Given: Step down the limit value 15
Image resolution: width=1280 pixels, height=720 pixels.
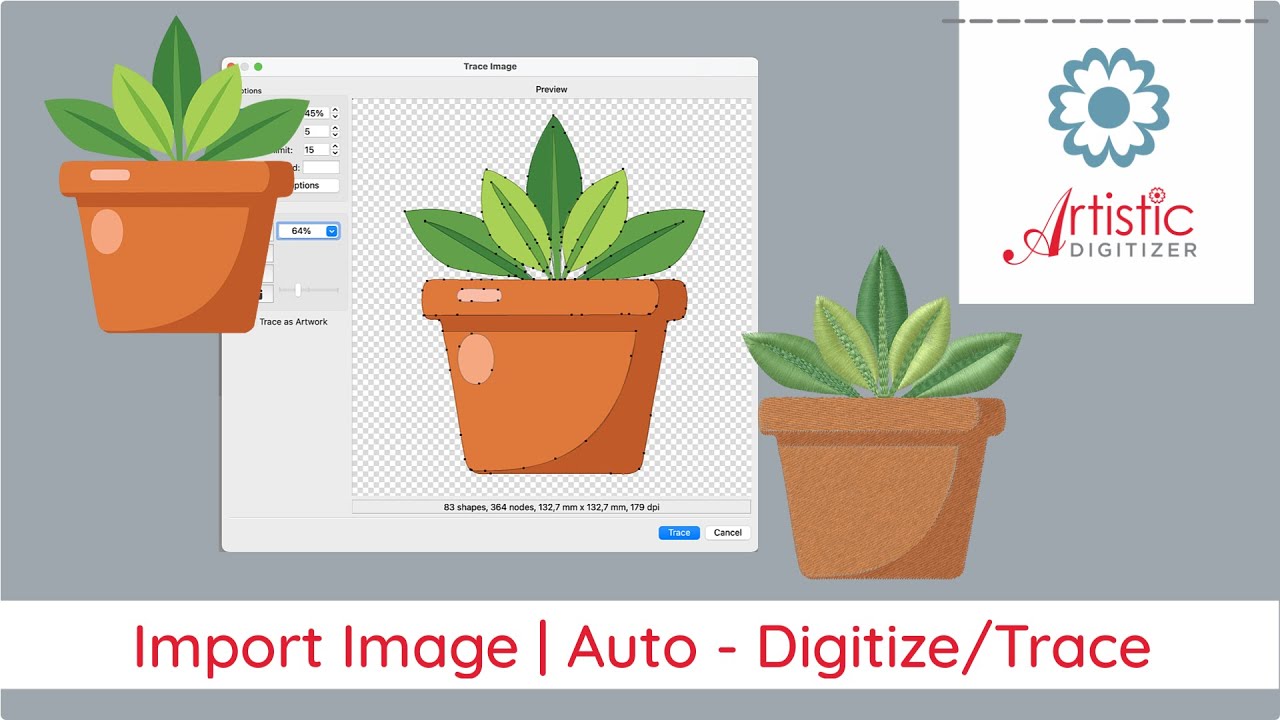Looking at the screenshot, I should click(x=335, y=153).
